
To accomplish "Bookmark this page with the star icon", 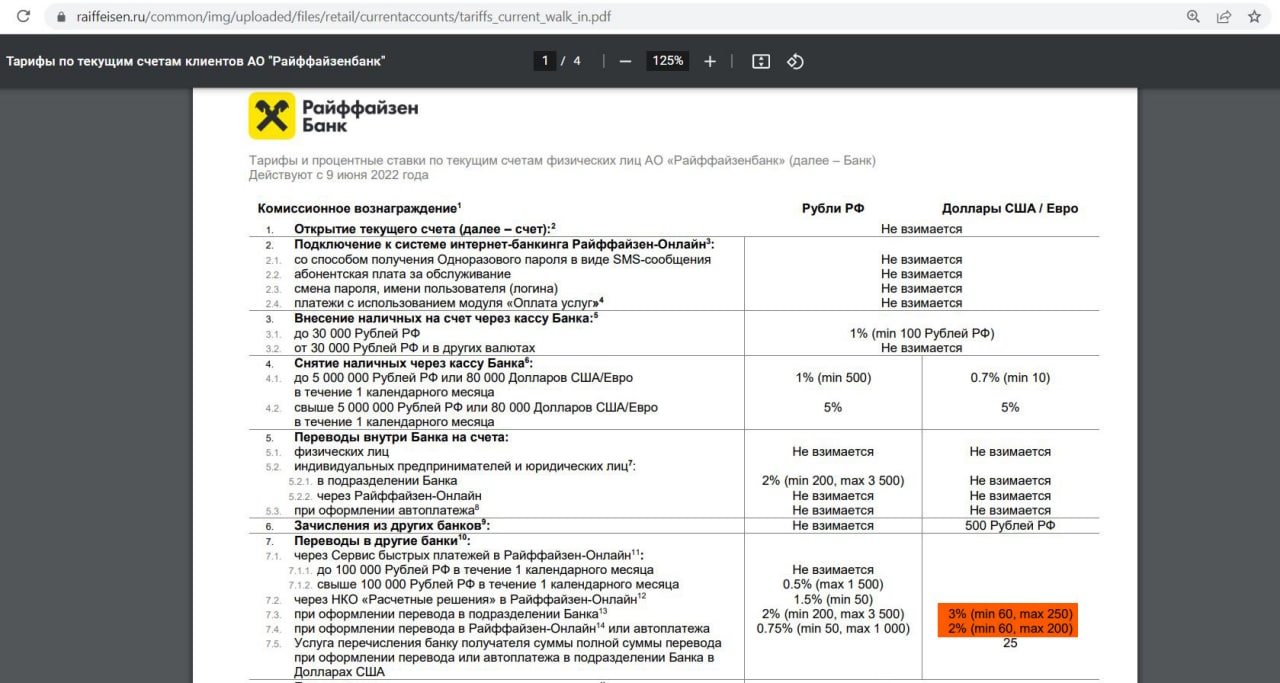I will pyautogui.click(x=1254, y=17).
